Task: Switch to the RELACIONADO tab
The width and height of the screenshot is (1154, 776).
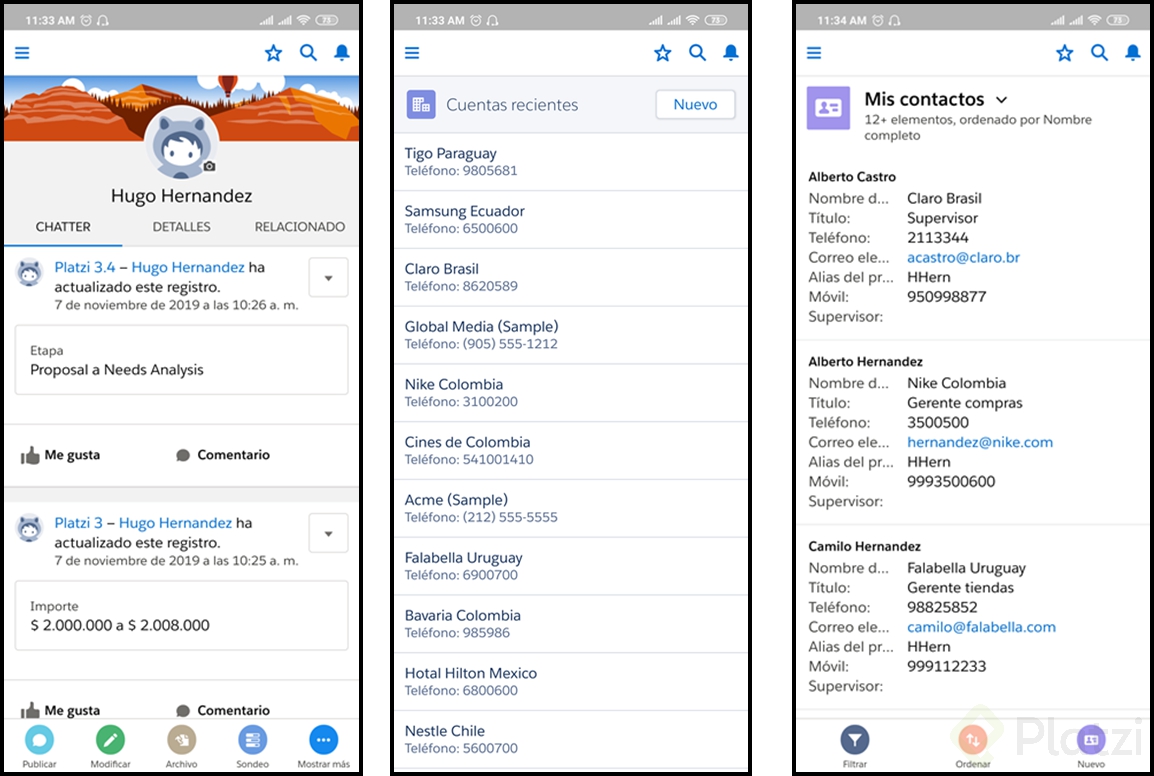Action: point(300,227)
